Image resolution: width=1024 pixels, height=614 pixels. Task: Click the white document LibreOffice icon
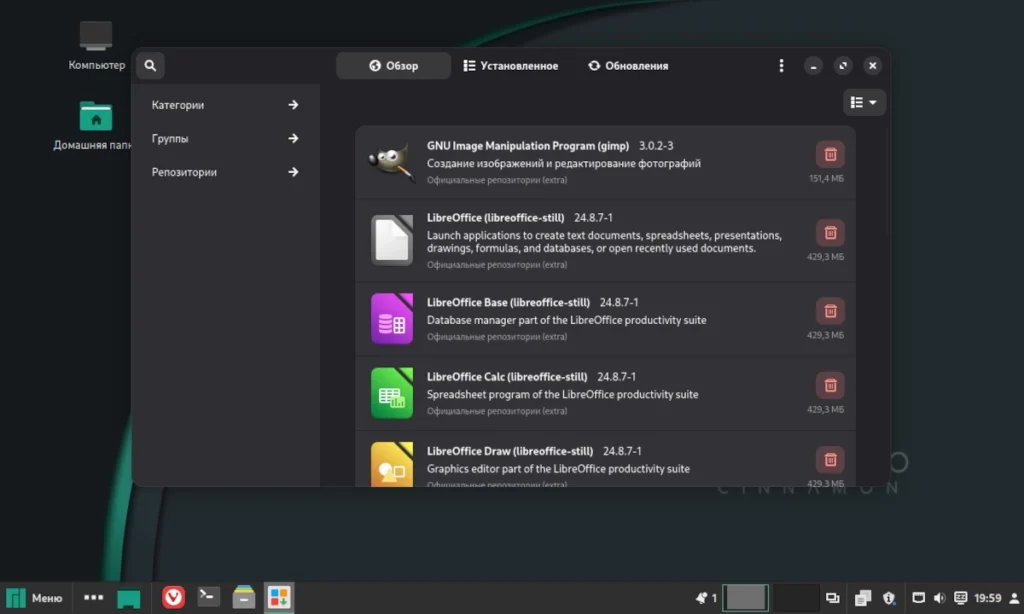(392, 240)
